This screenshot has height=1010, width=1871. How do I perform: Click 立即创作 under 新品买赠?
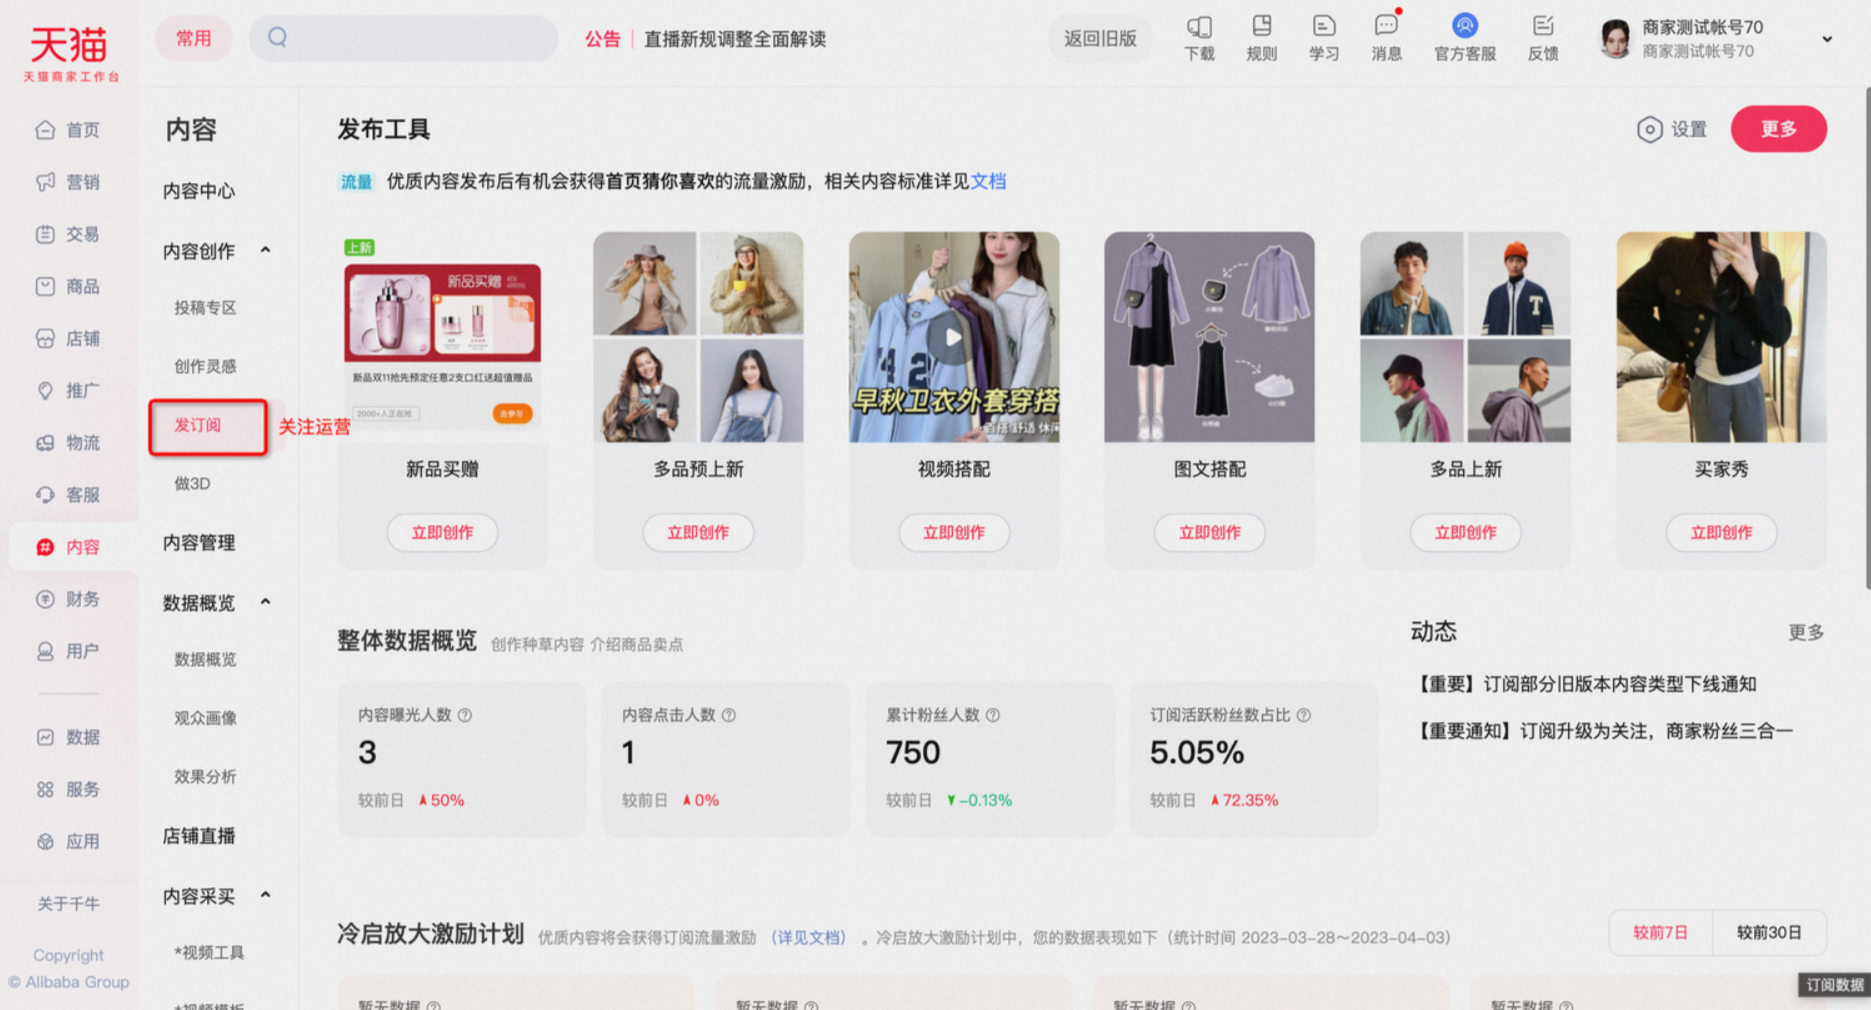(443, 533)
